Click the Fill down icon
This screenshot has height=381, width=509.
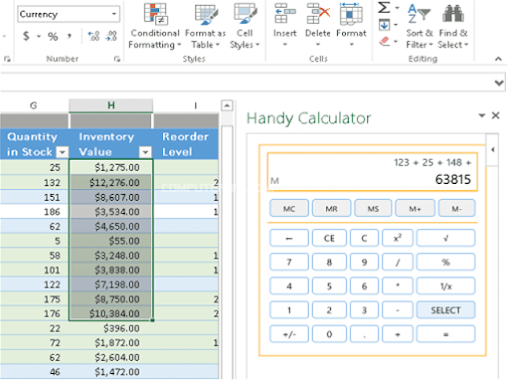click(x=384, y=25)
